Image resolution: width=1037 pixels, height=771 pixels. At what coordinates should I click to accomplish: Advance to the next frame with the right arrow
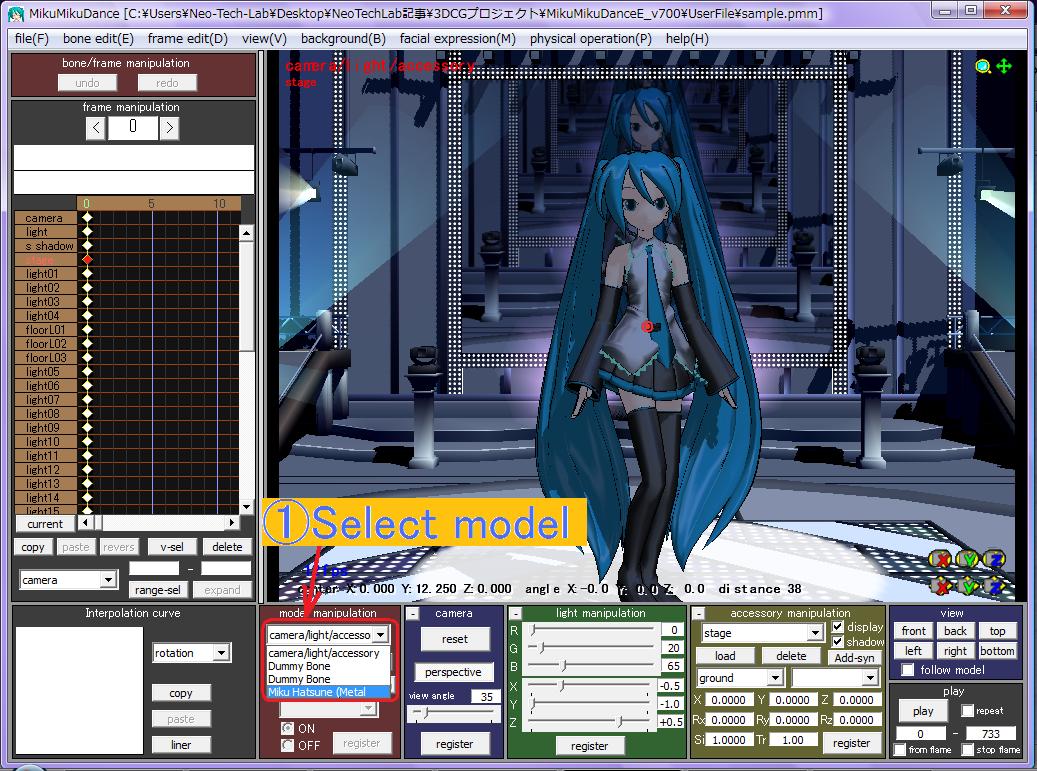tap(169, 128)
